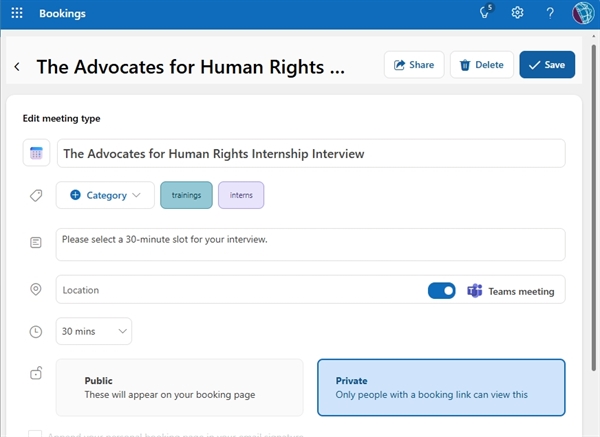Image resolution: width=600 pixels, height=437 pixels.
Task: Click the interns category tag
Action: pyautogui.click(x=241, y=195)
